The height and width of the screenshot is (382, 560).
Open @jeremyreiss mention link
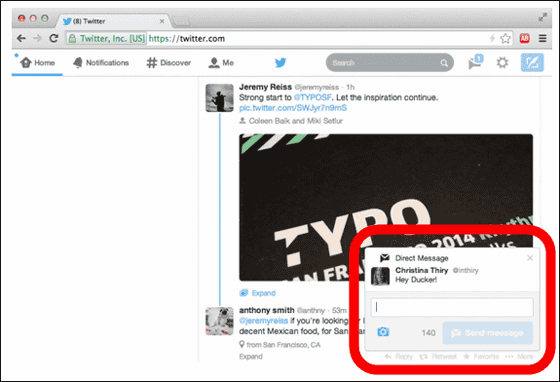pos(264,321)
